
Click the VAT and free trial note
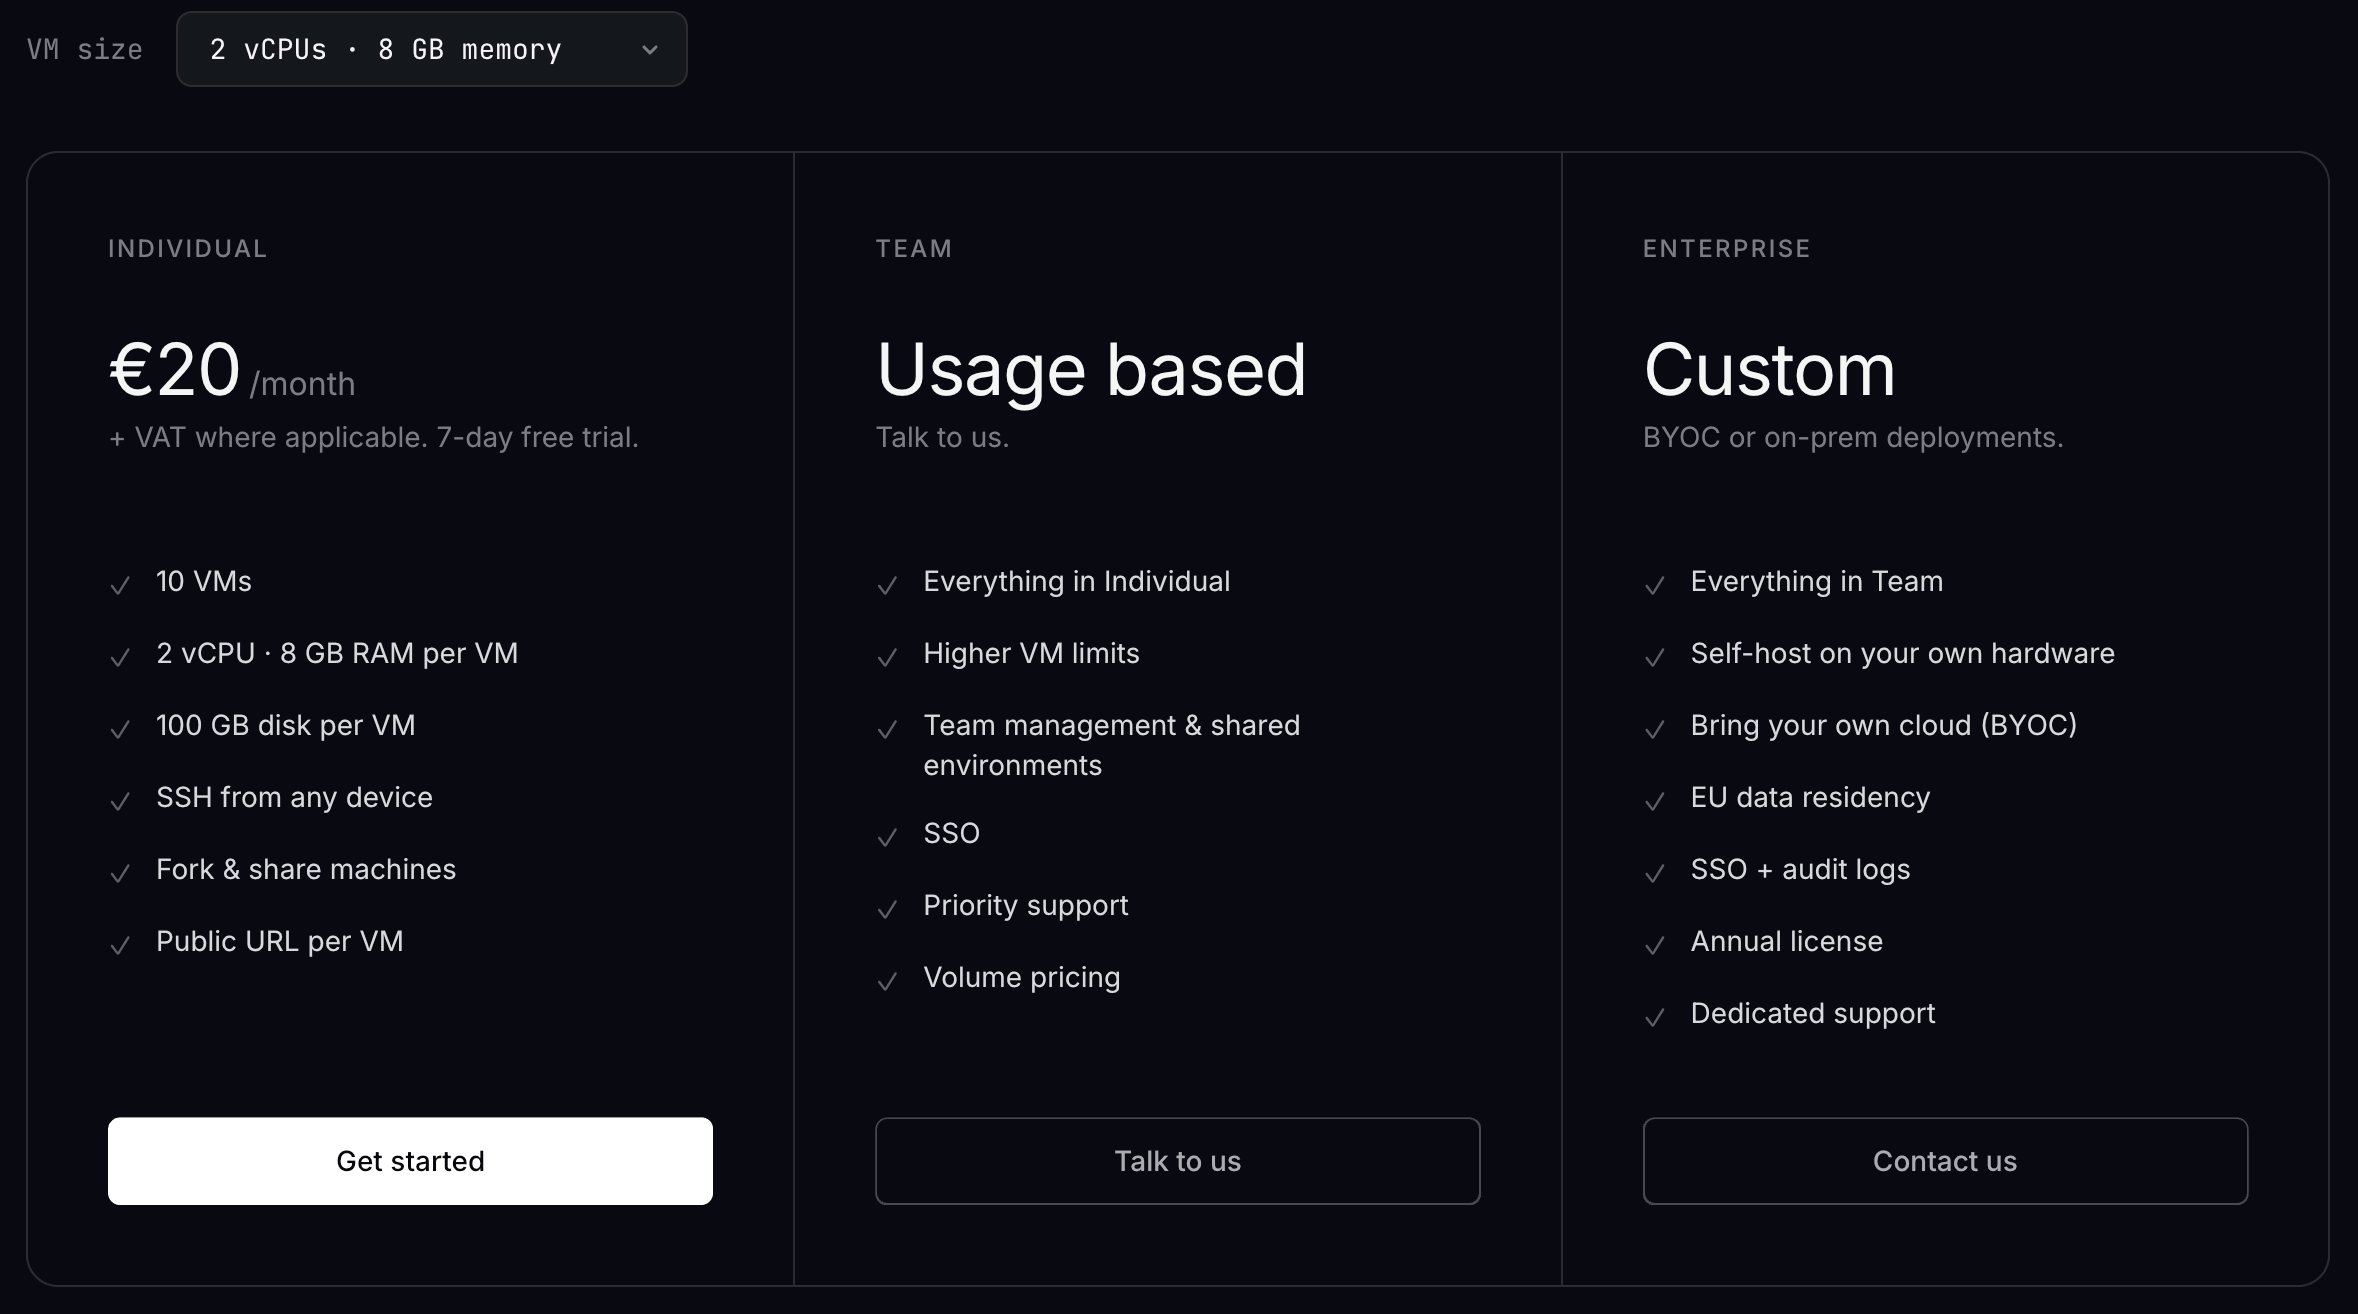(373, 437)
